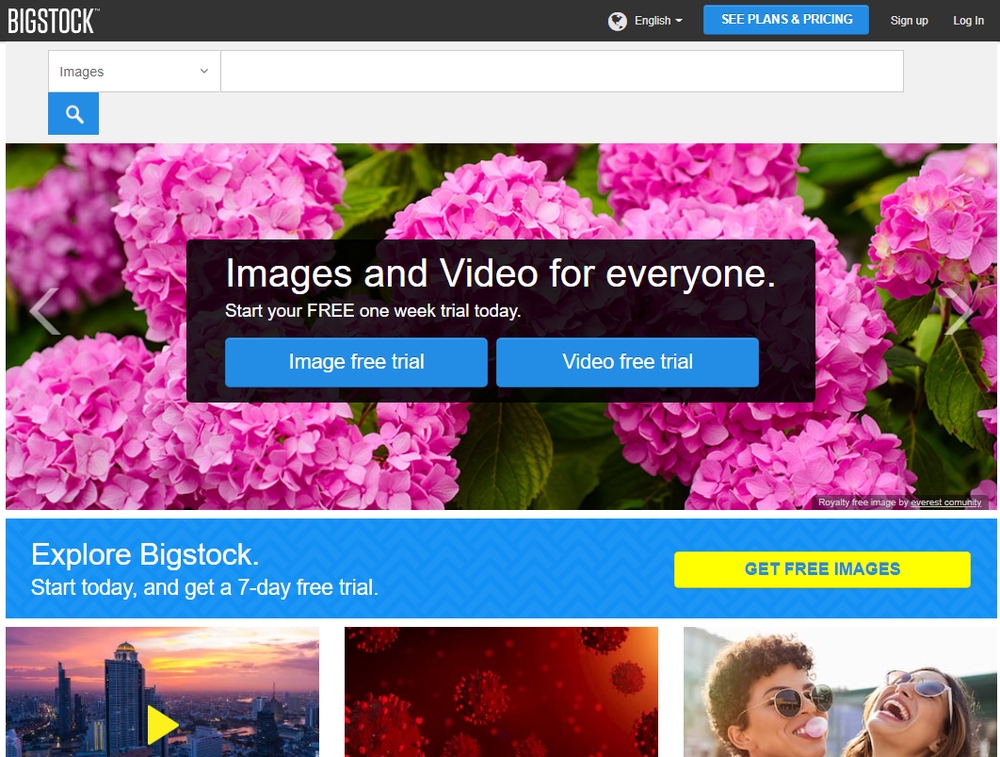Click the globe language icon
Viewport: 1000px width, 757px height.
tap(616, 19)
